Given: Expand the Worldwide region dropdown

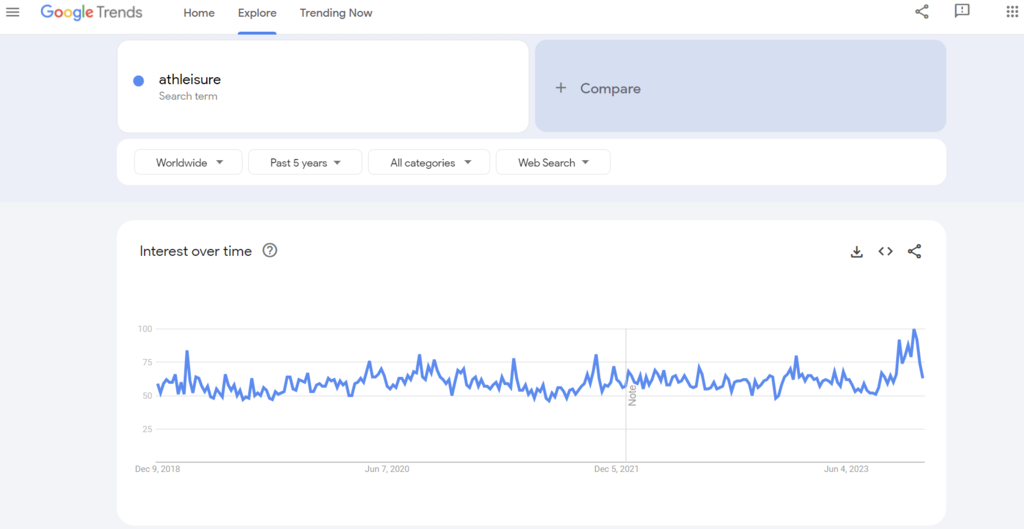Looking at the screenshot, I should (x=188, y=163).
